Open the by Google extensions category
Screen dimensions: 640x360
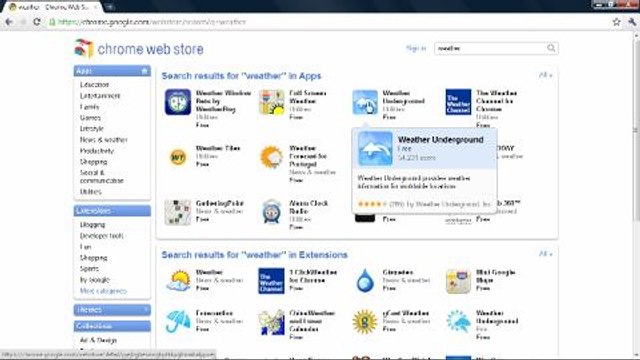[x=95, y=280]
